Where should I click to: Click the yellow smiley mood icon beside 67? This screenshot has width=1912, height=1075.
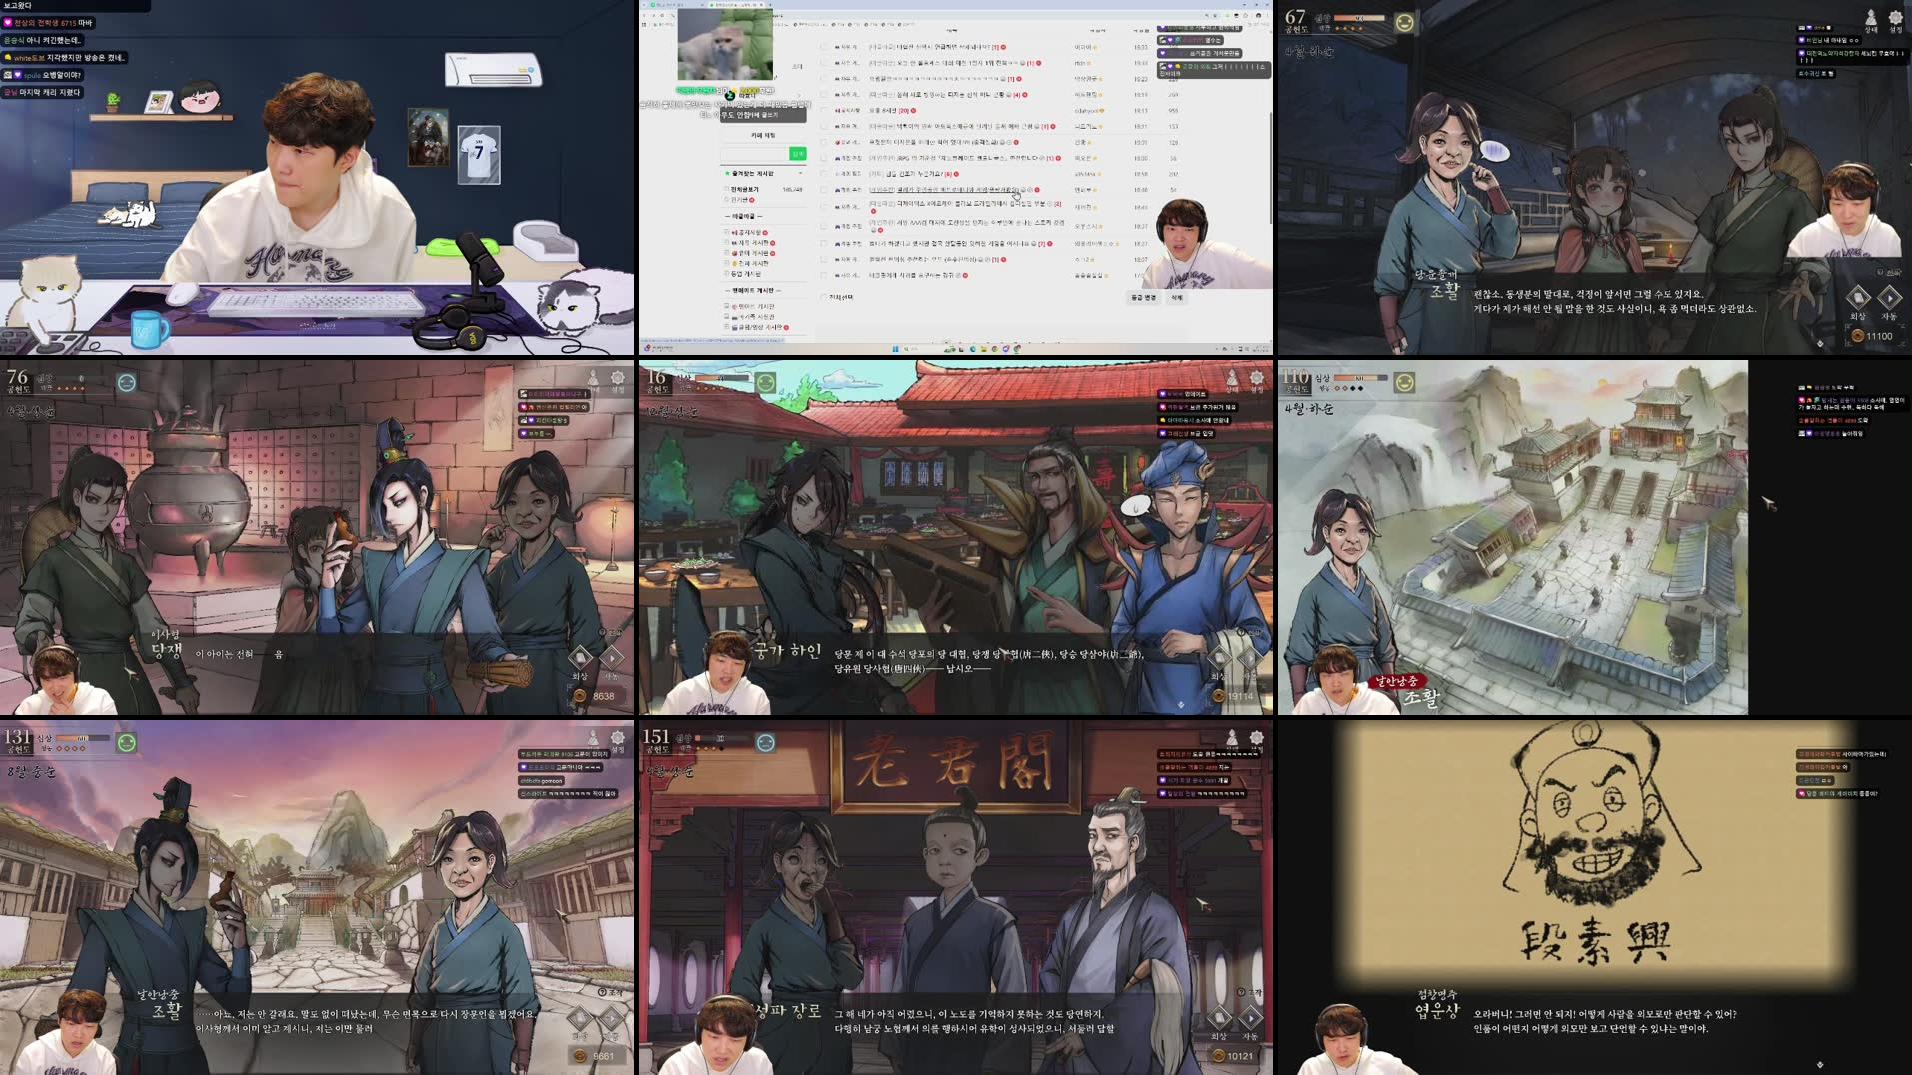[x=1405, y=22]
